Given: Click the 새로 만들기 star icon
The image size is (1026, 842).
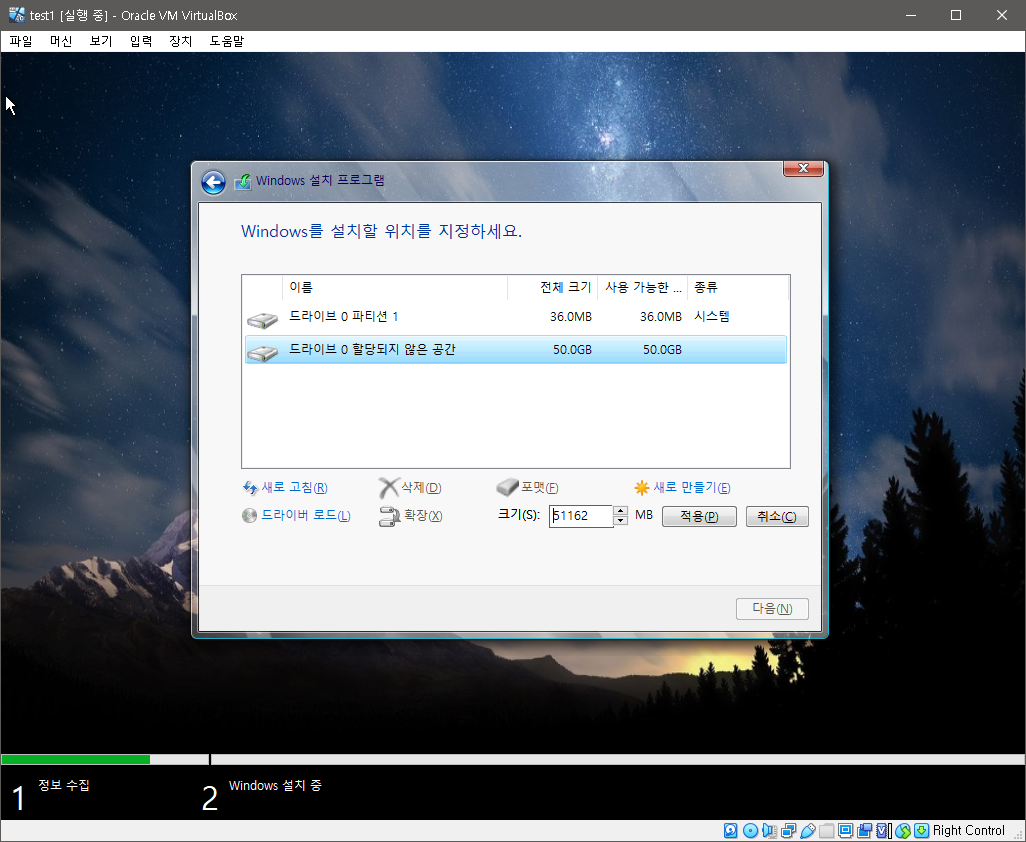Looking at the screenshot, I should coord(642,488).
